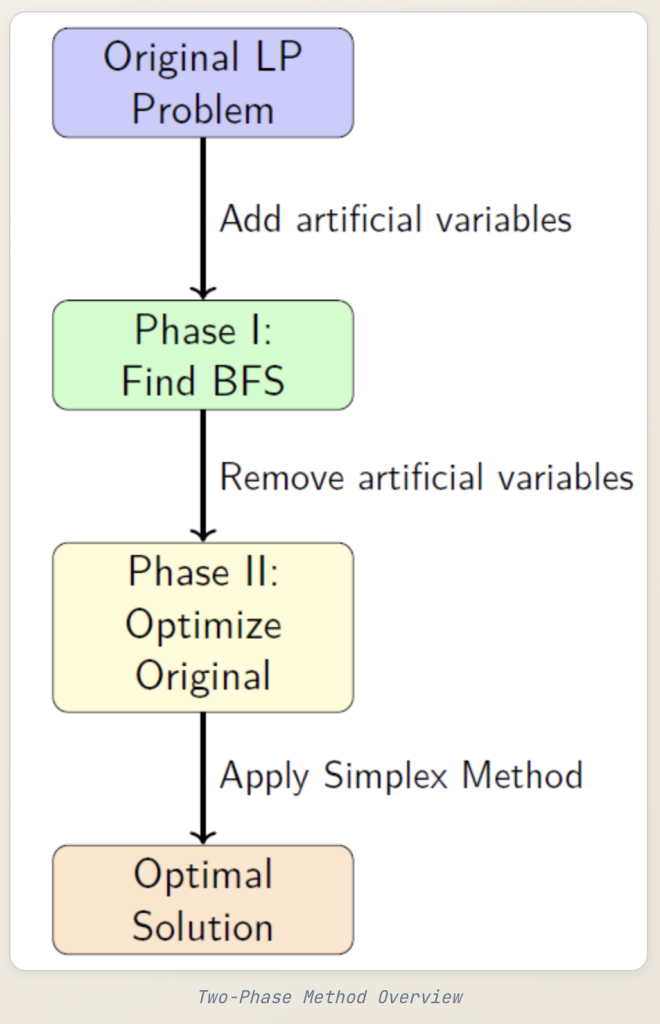Viewport: 660px width, 1024px height.
Task: Select the green Phase I Find BFS box
Action: (203, 355)
